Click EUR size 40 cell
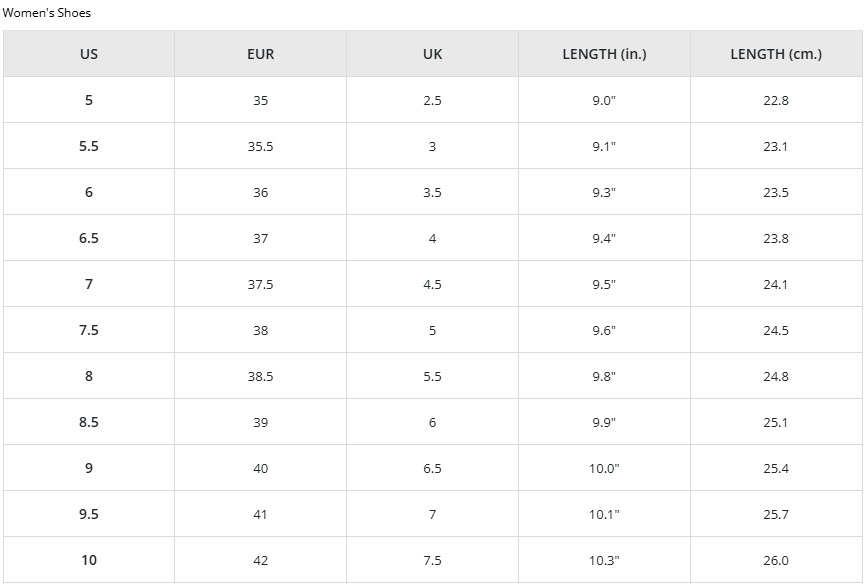Screen dimensions: 866x584 click(x=261, y=468)
